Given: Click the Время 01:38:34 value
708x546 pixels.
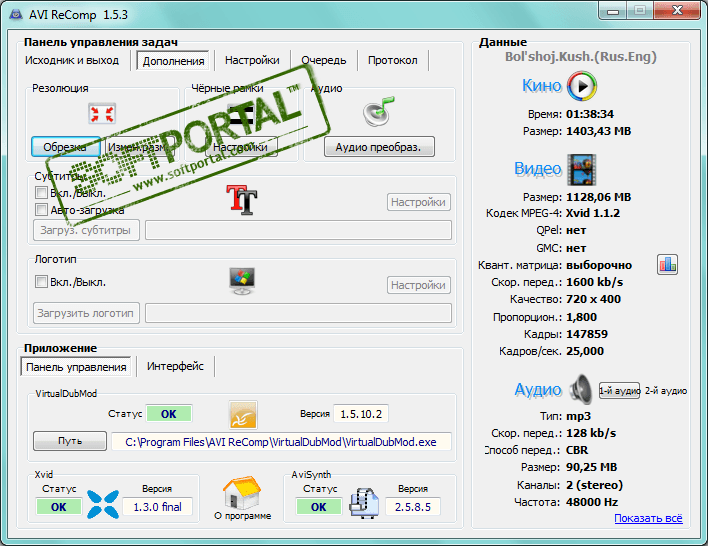Looking at the screenshot, I should 590,114.
